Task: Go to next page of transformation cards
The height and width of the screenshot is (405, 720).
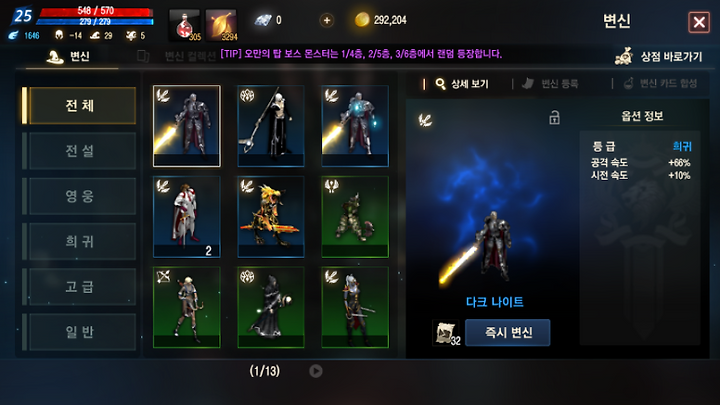Action: pos(315,371)
